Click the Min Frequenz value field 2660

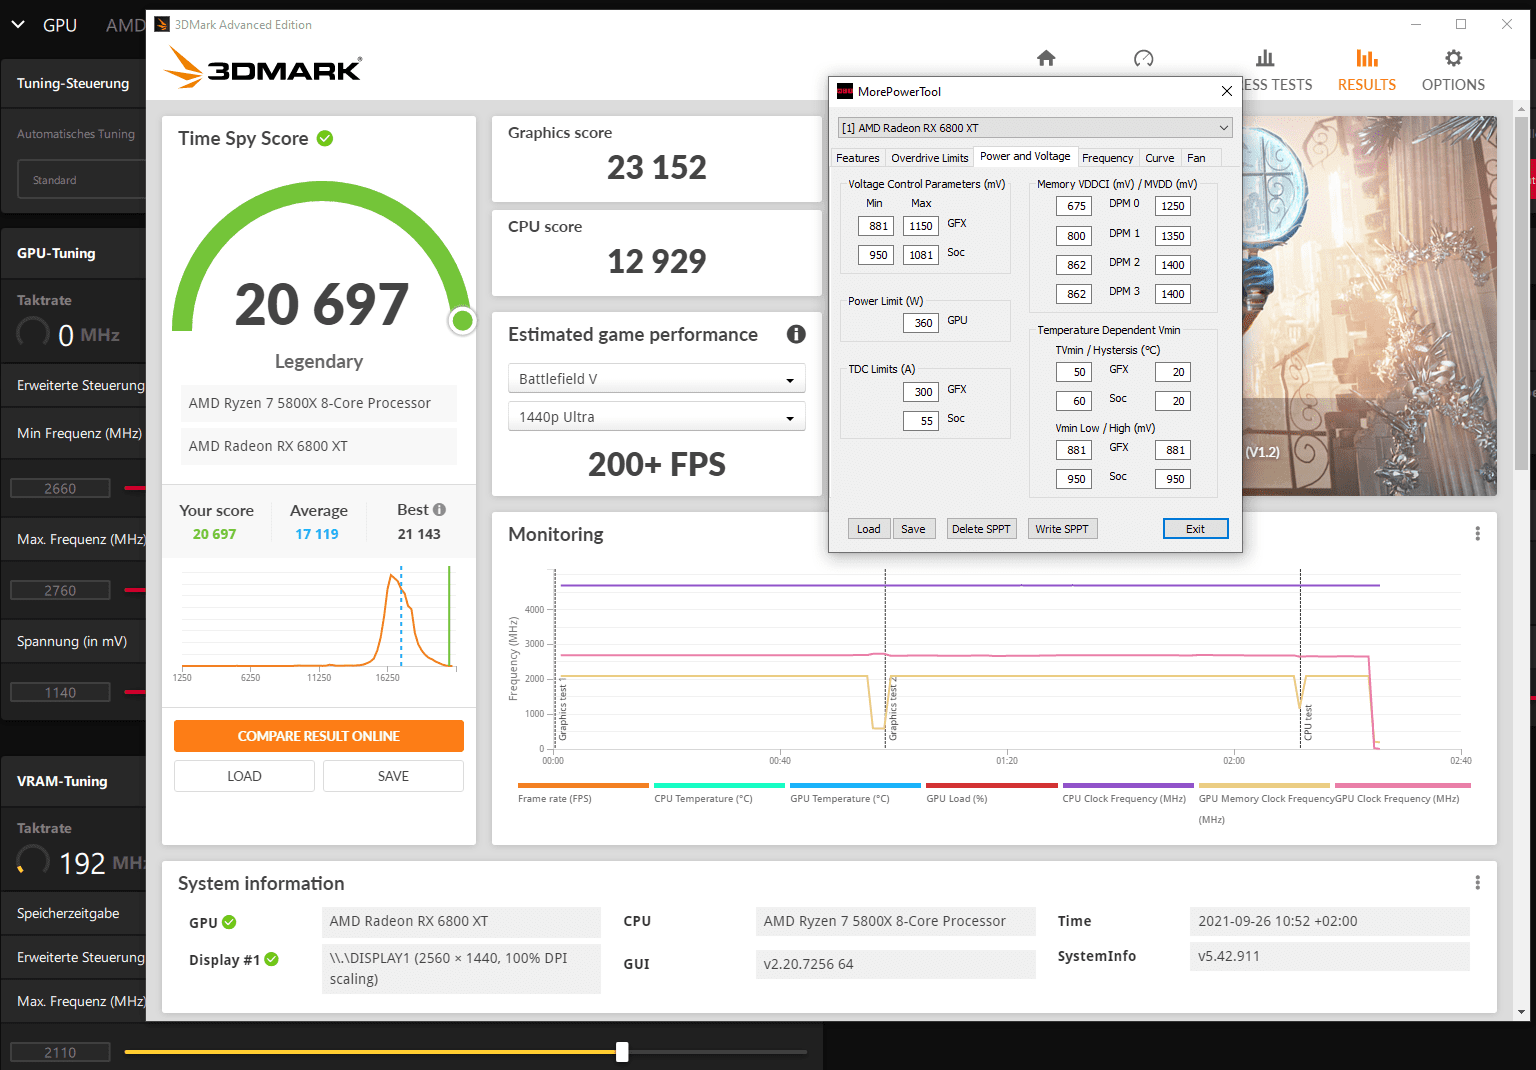[x=60, y=488]
